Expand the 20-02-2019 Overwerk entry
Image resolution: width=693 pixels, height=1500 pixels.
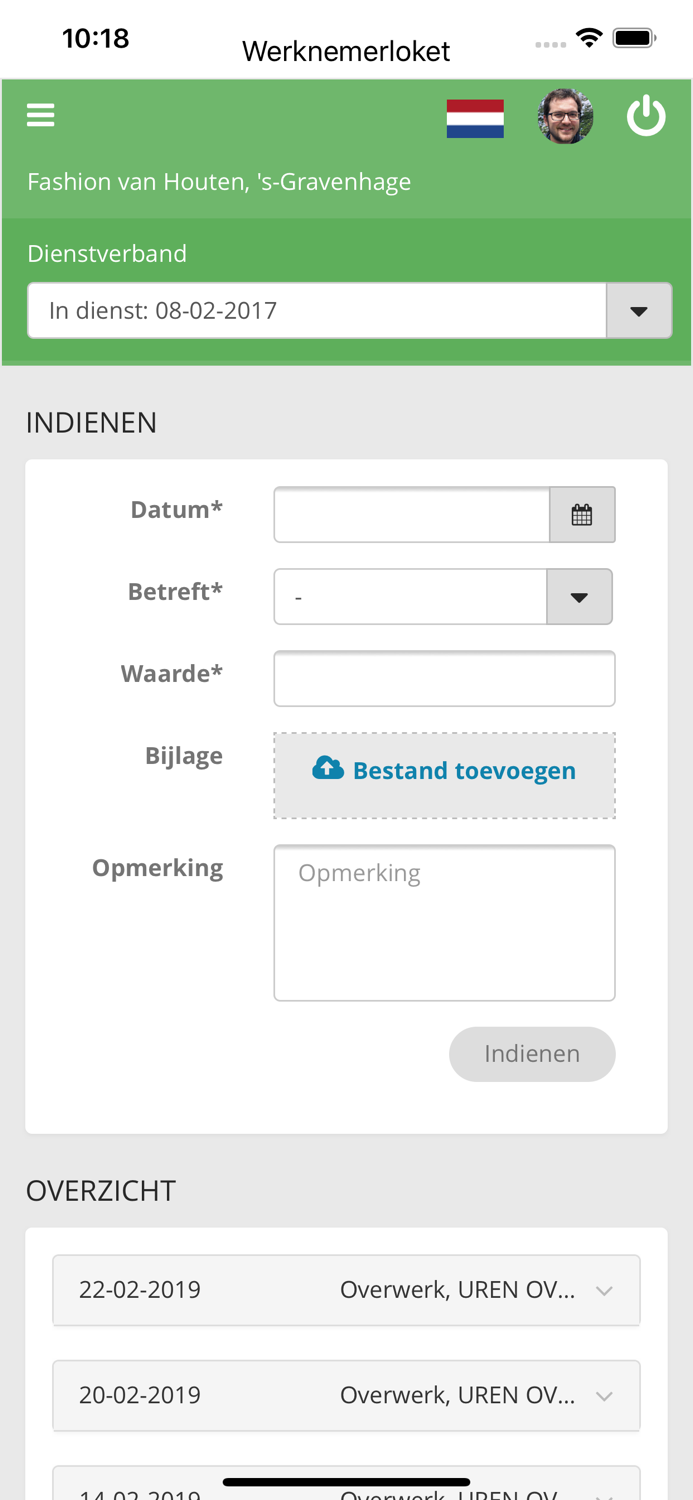346,1395
